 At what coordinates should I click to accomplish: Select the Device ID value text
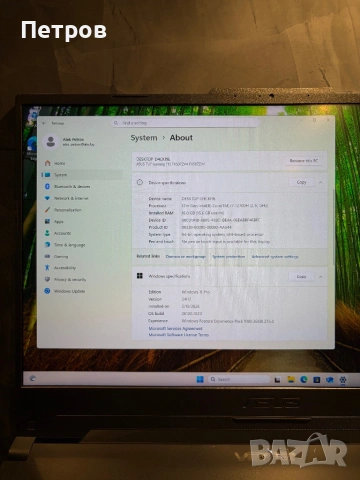tap(221, 220)
